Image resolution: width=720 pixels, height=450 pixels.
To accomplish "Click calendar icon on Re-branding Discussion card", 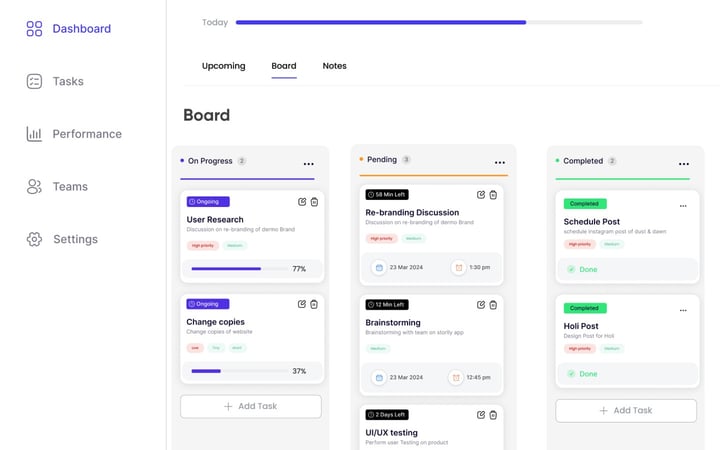I will coord(379,267).
